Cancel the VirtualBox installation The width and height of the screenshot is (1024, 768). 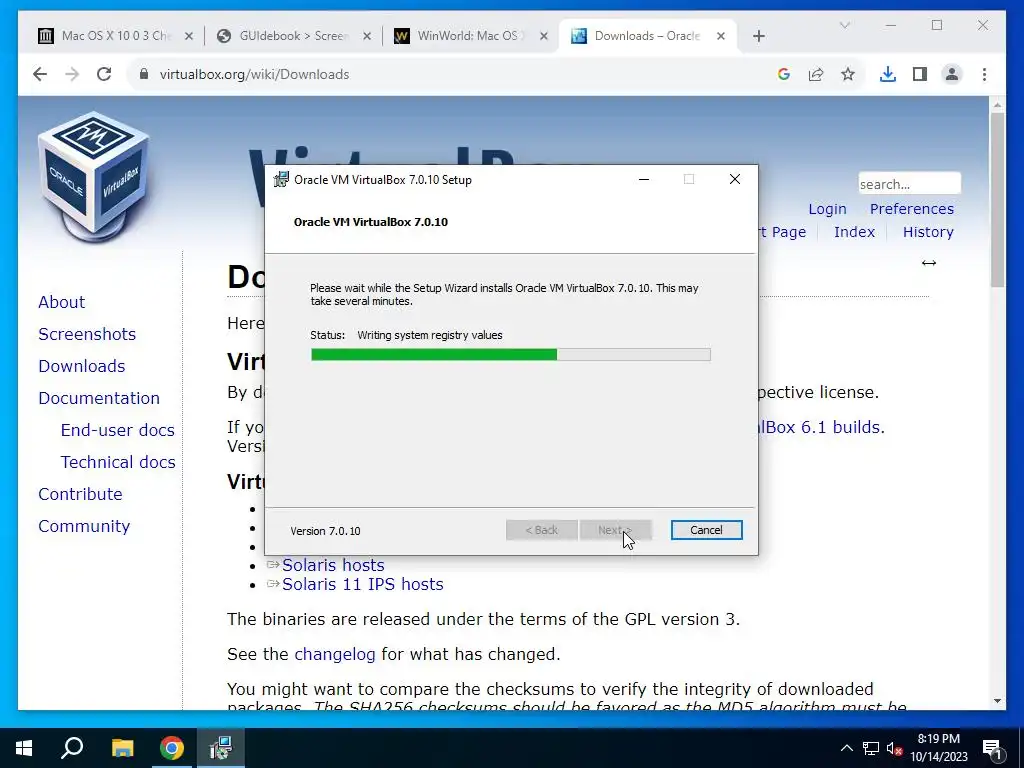coord(706,530)
